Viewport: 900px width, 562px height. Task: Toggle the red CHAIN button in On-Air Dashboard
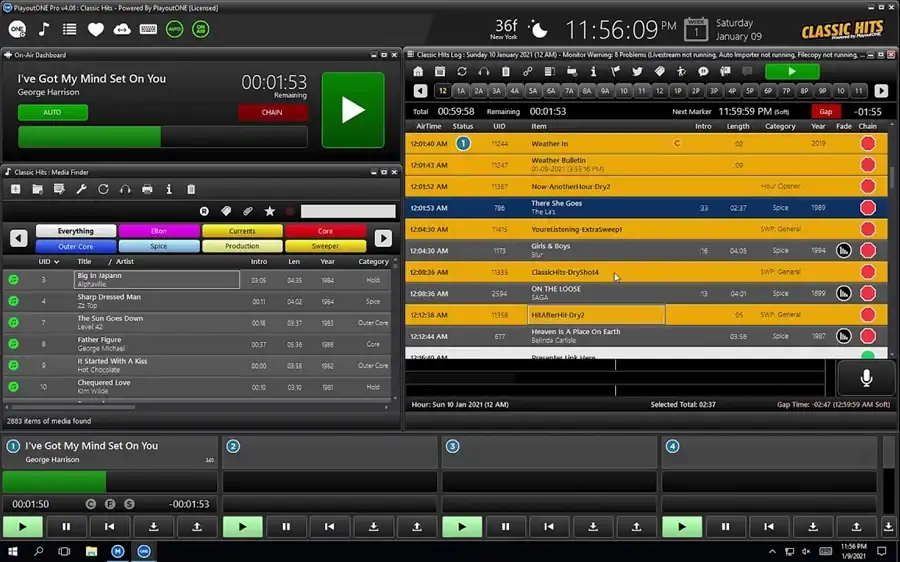(272, 112)
